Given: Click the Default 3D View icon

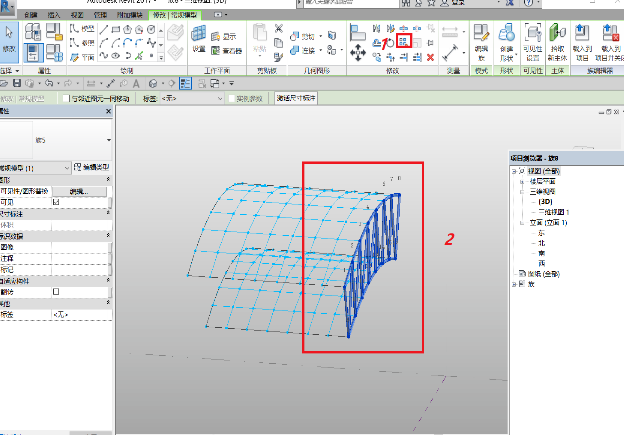Looking at the screenshot, I should [x=153, y=84].
